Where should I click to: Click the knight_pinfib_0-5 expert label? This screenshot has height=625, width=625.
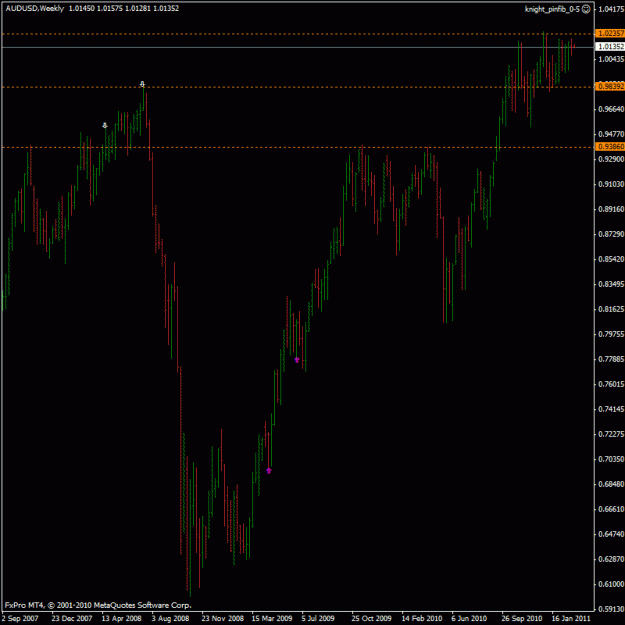coord(552,9)
